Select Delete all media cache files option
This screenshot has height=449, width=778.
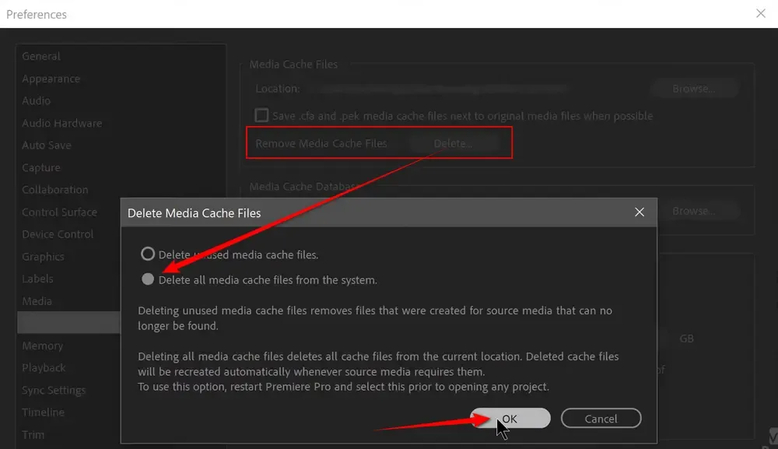tap(147, 279)
